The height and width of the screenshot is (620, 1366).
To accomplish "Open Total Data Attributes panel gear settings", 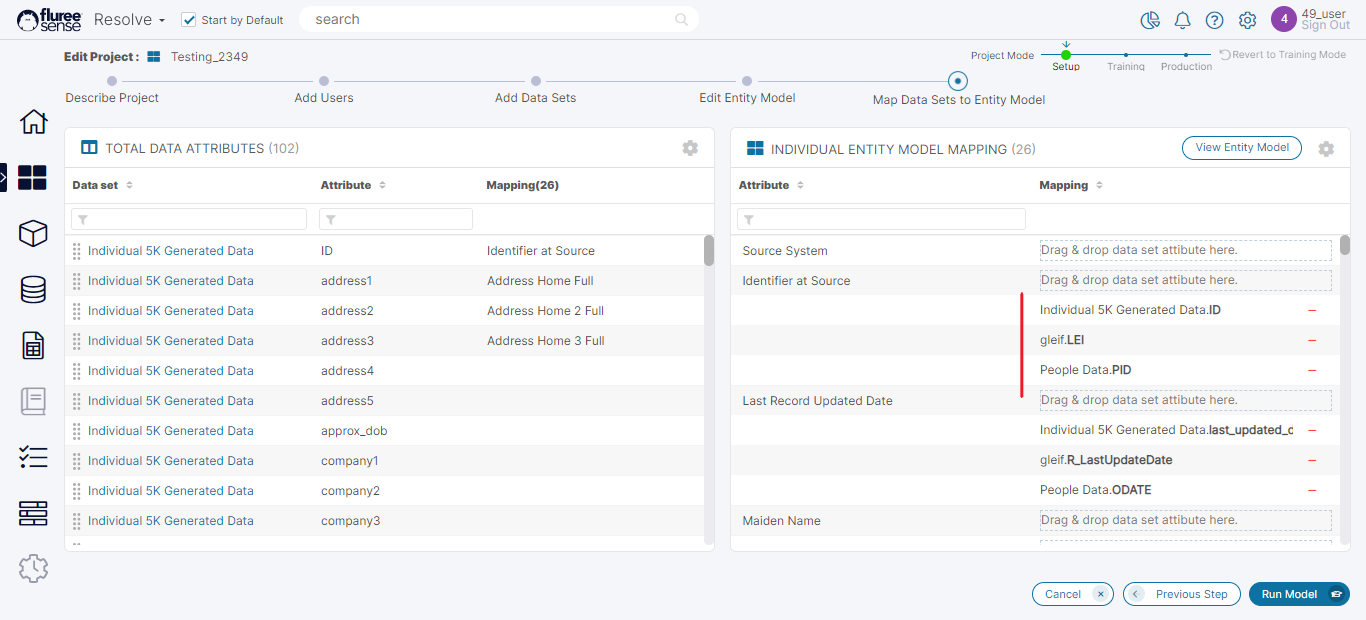I will pyautogui.click(x=690, y=148).
